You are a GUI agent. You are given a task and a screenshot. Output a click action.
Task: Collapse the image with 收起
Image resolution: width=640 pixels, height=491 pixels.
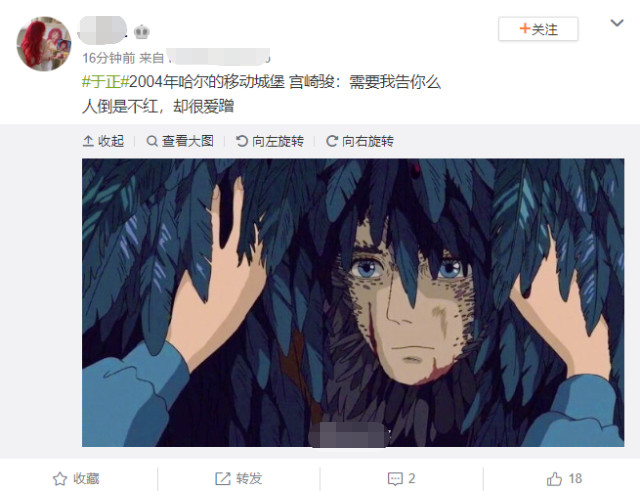pos(103,141)
